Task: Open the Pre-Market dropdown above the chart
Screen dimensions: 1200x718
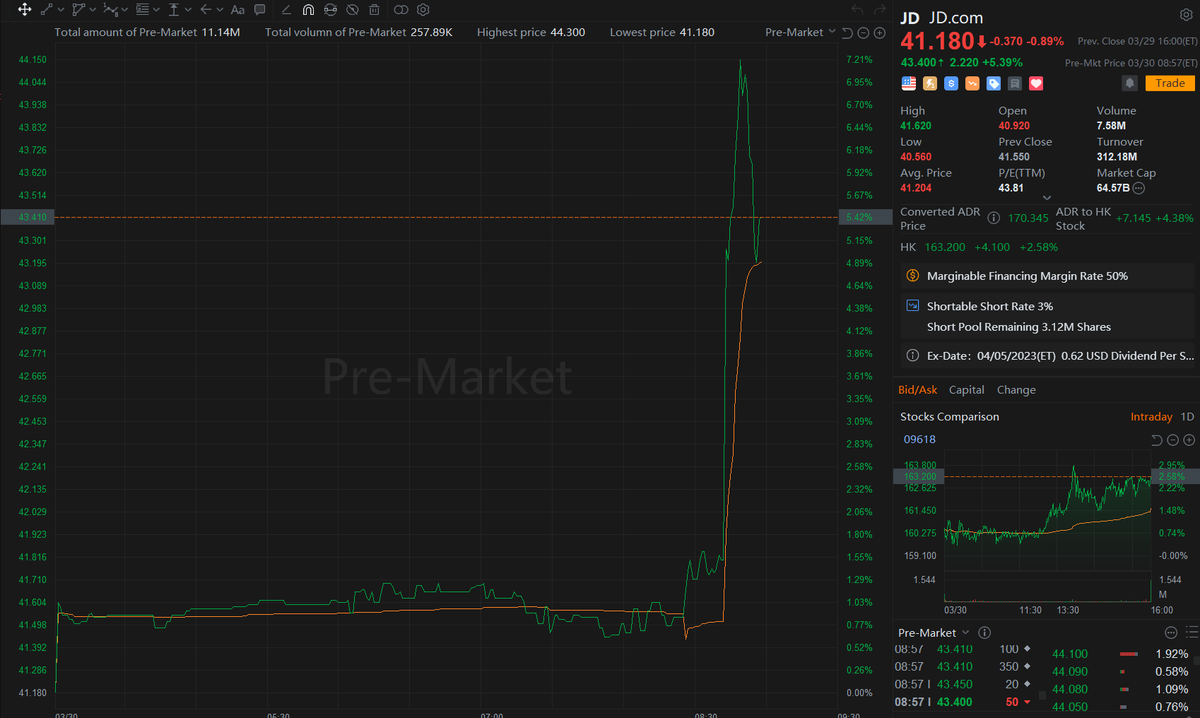Action: [800, 31]
